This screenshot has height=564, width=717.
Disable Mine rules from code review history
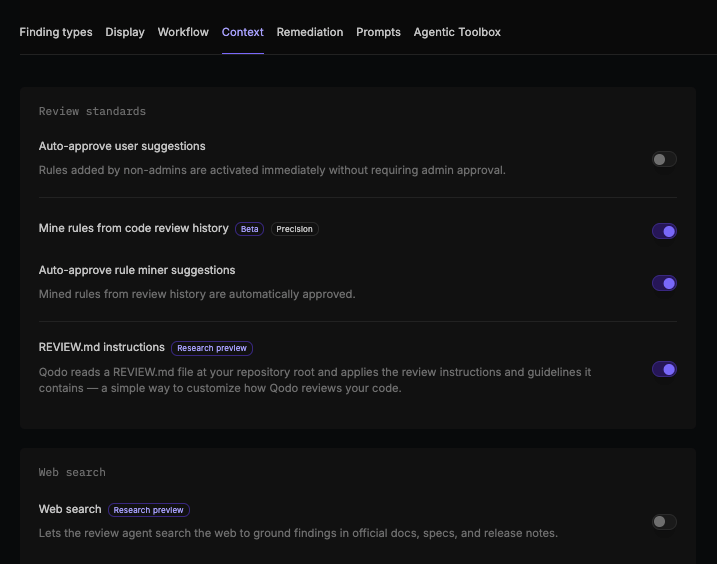(664, 231)
